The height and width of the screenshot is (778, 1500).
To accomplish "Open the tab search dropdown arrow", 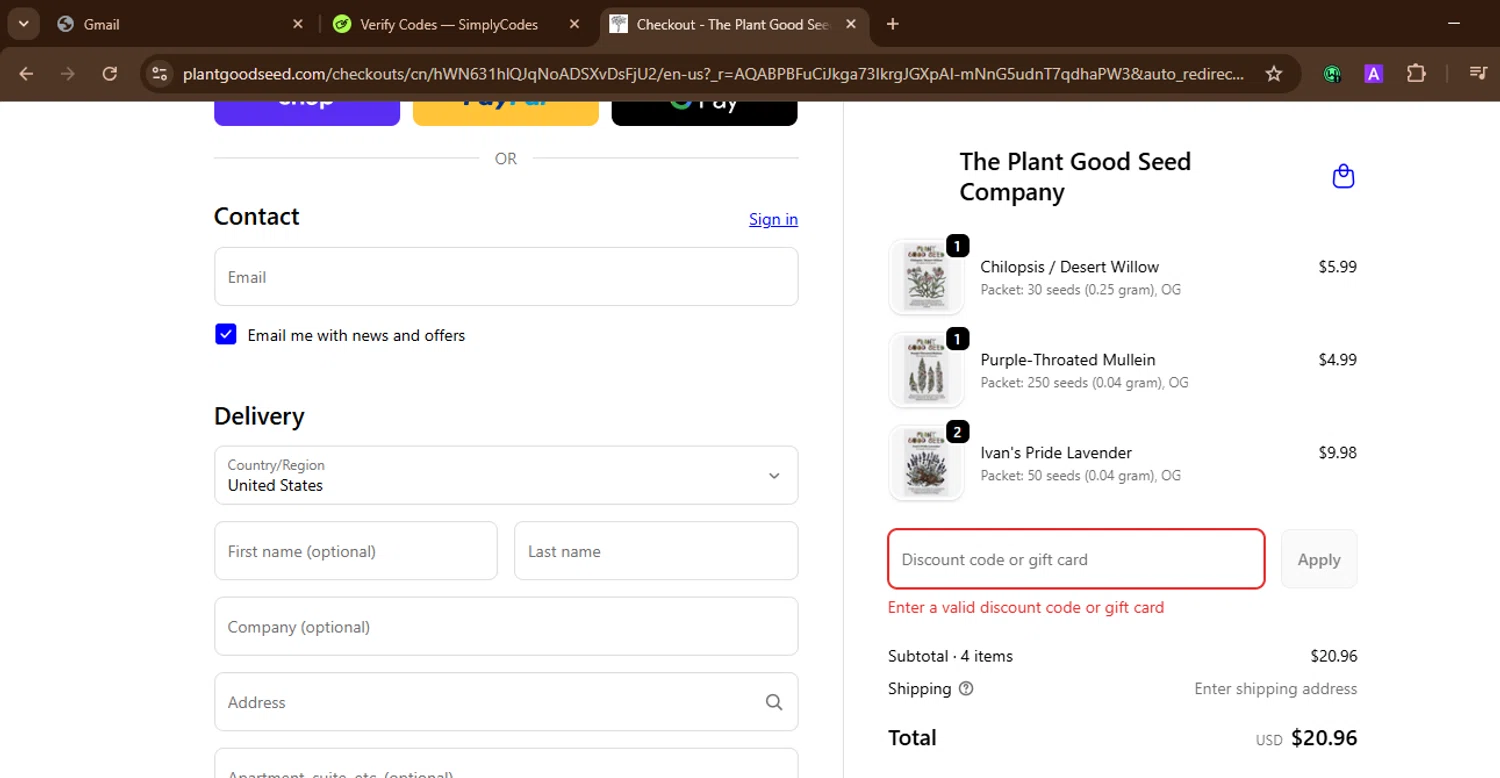I will (23, 24).
